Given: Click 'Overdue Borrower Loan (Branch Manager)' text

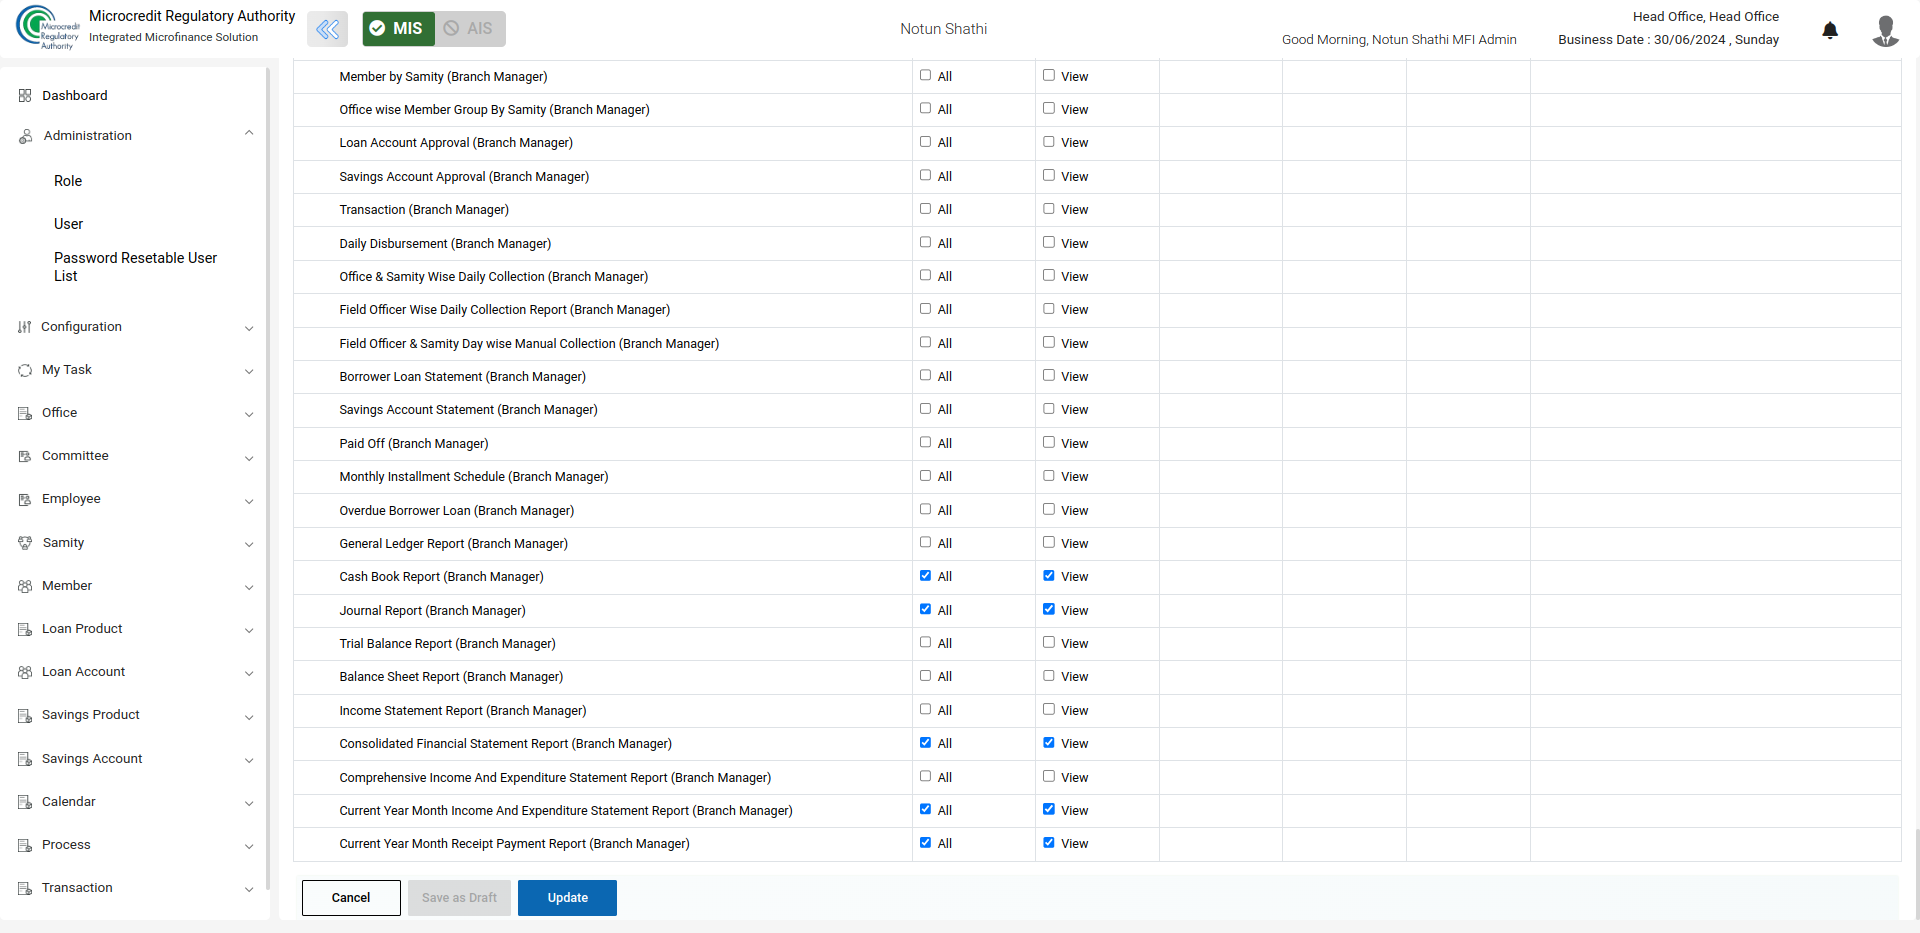Looking at the screenshot, I should point(456,511).
